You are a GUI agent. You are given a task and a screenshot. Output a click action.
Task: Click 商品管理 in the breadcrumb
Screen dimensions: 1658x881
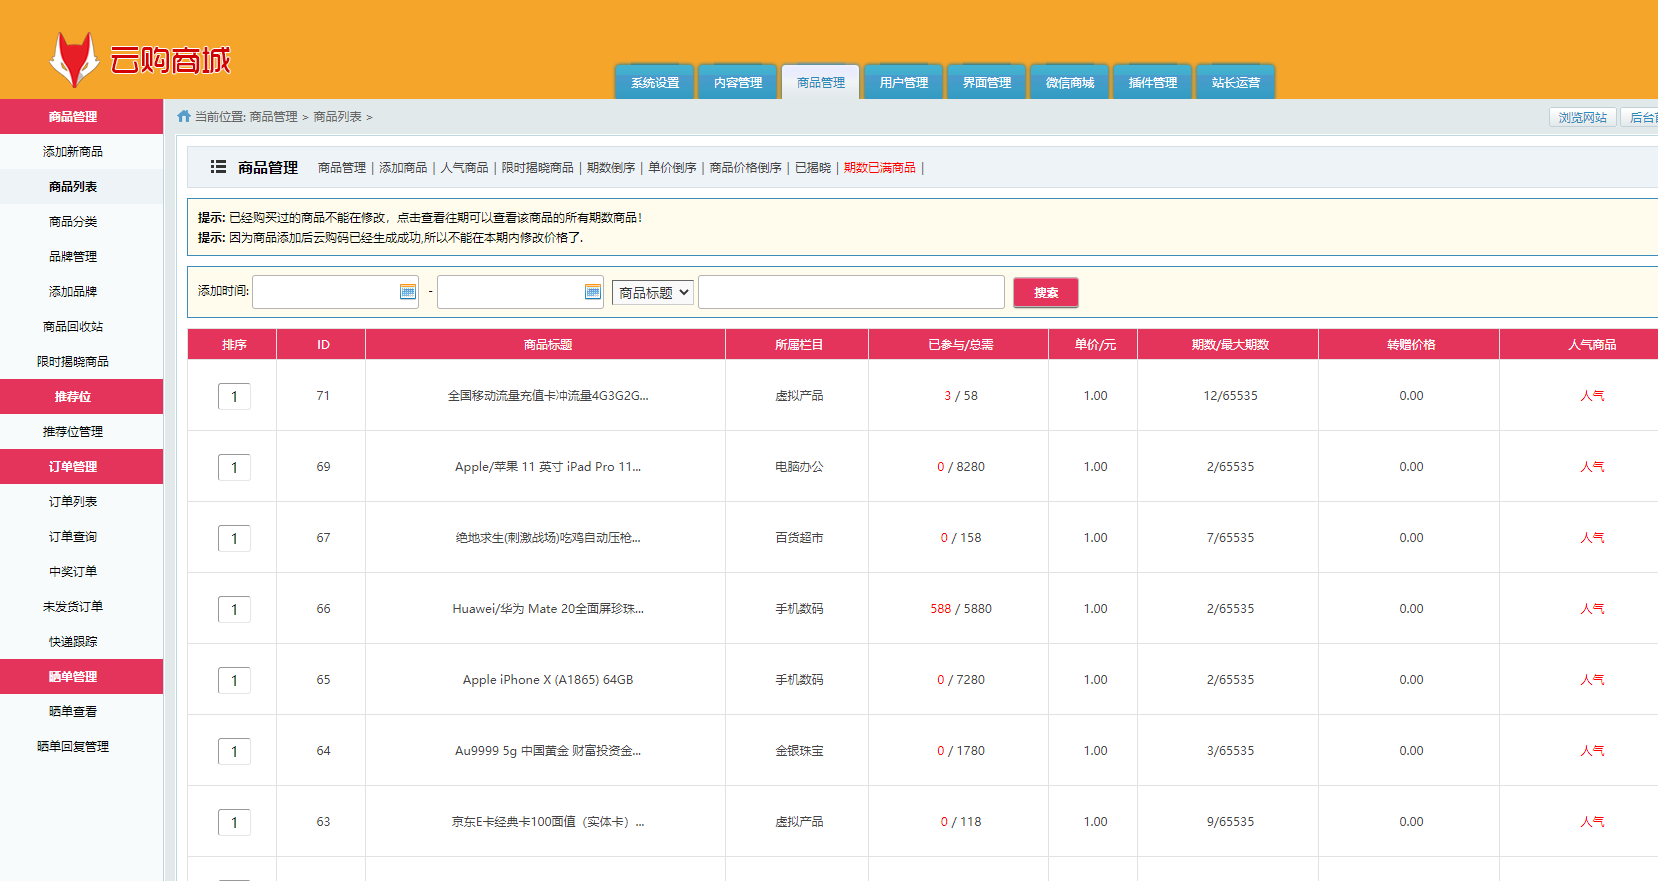273,117
